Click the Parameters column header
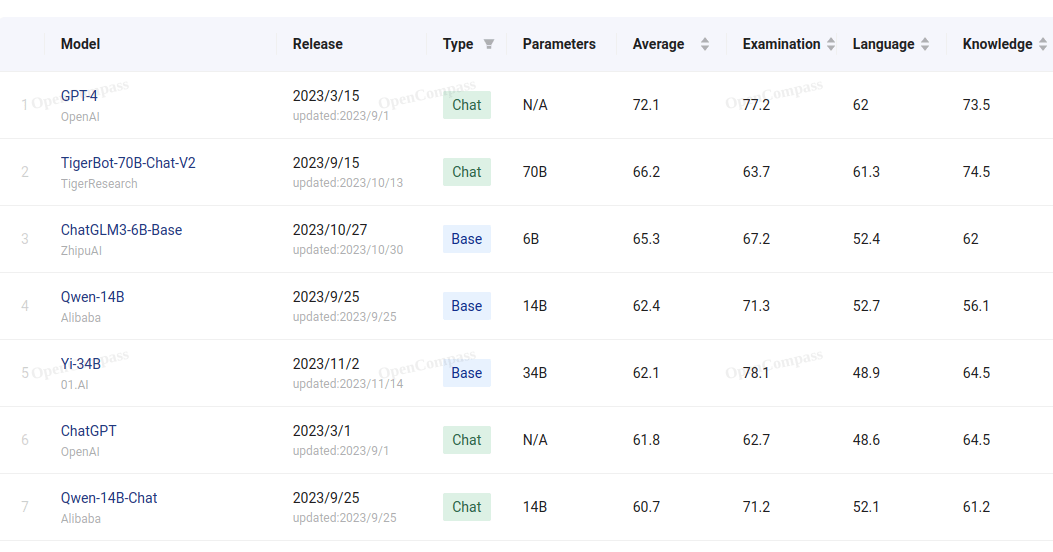Image resolution: width=1053 pixels, height=552 pixels. click(x=559, y=44)
